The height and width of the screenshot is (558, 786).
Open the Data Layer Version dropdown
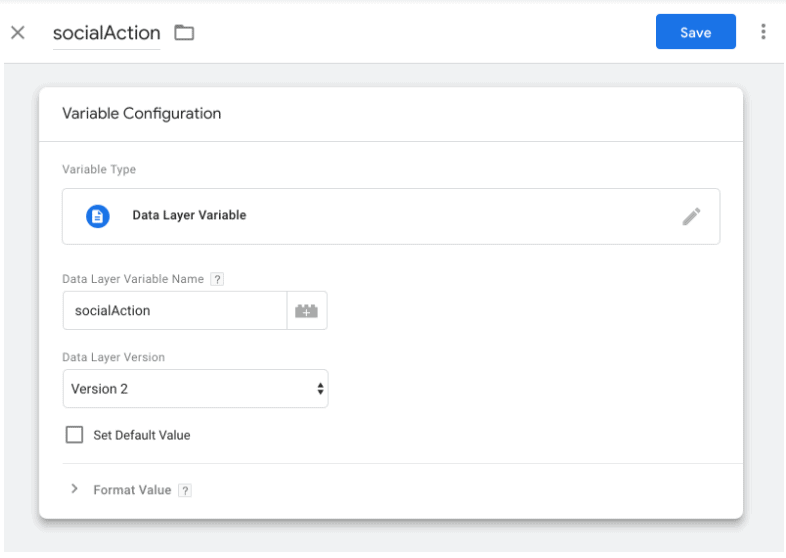[x=195, y=389]
